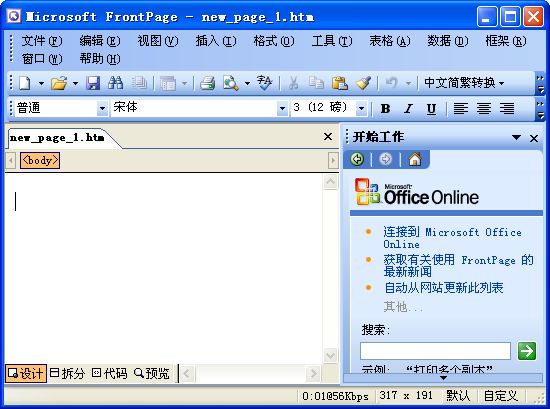
Task: Click the 自动从网站更新此列表 link
Action: coord(444,288)
